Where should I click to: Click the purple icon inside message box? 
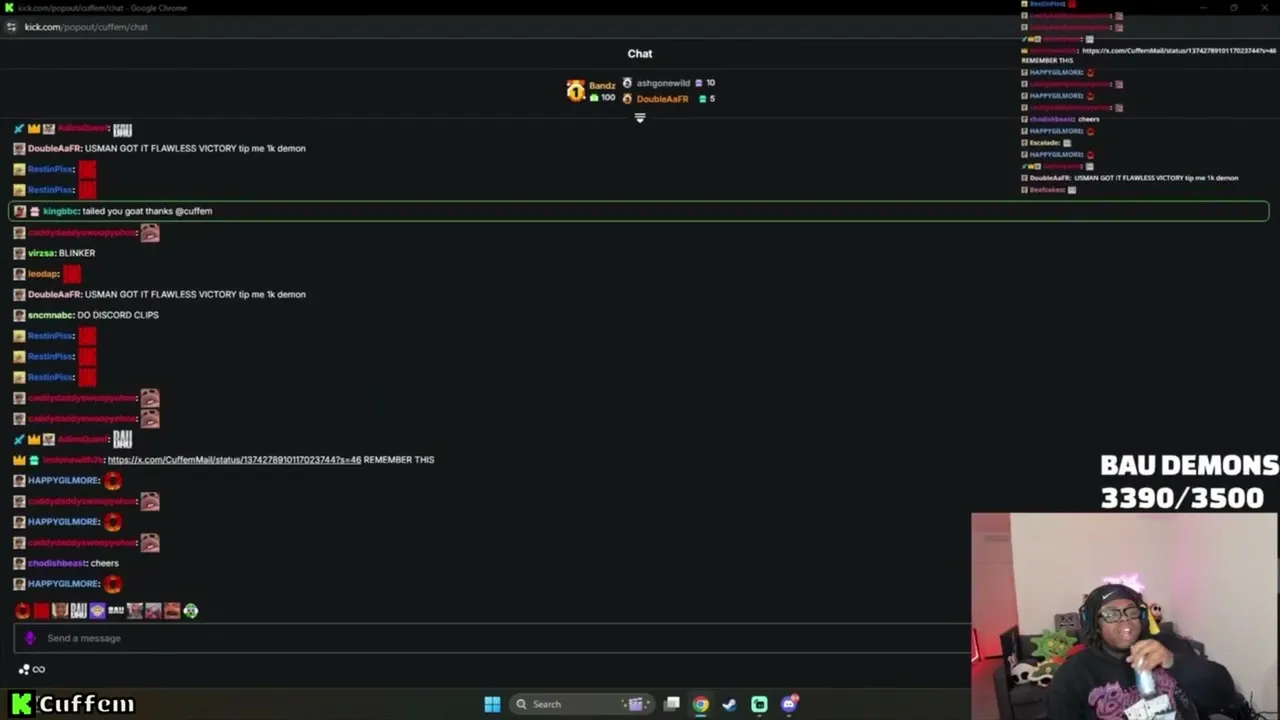pos(30,638)
